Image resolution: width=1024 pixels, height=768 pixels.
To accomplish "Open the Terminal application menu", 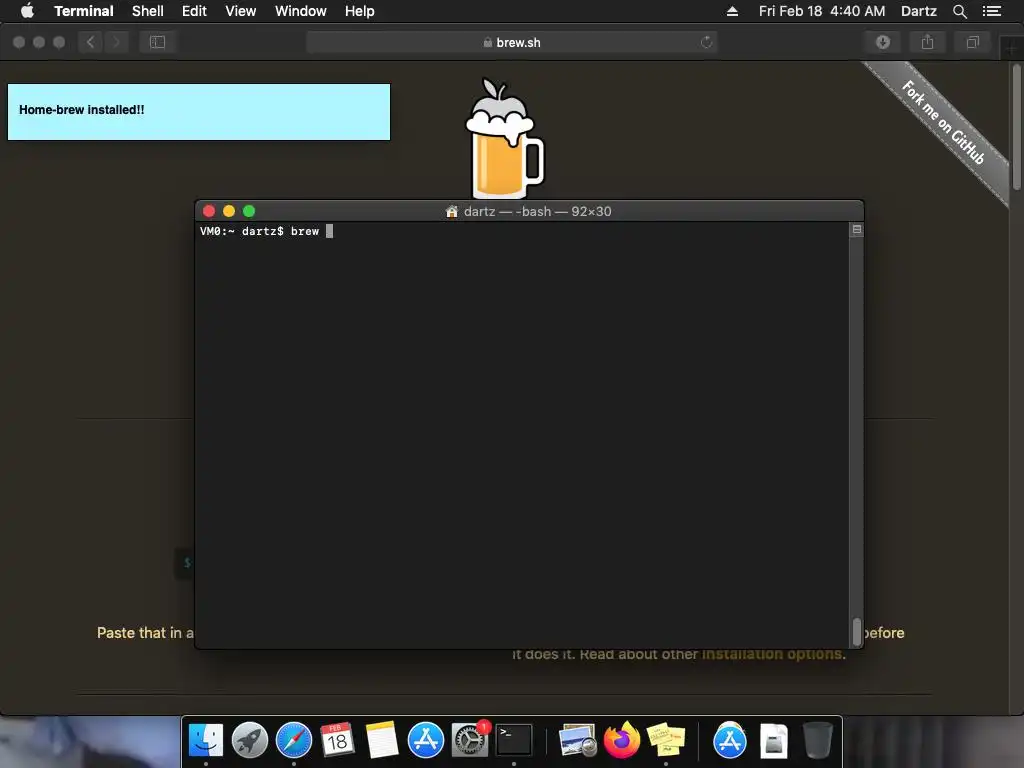I will click(x=84, y=11).
